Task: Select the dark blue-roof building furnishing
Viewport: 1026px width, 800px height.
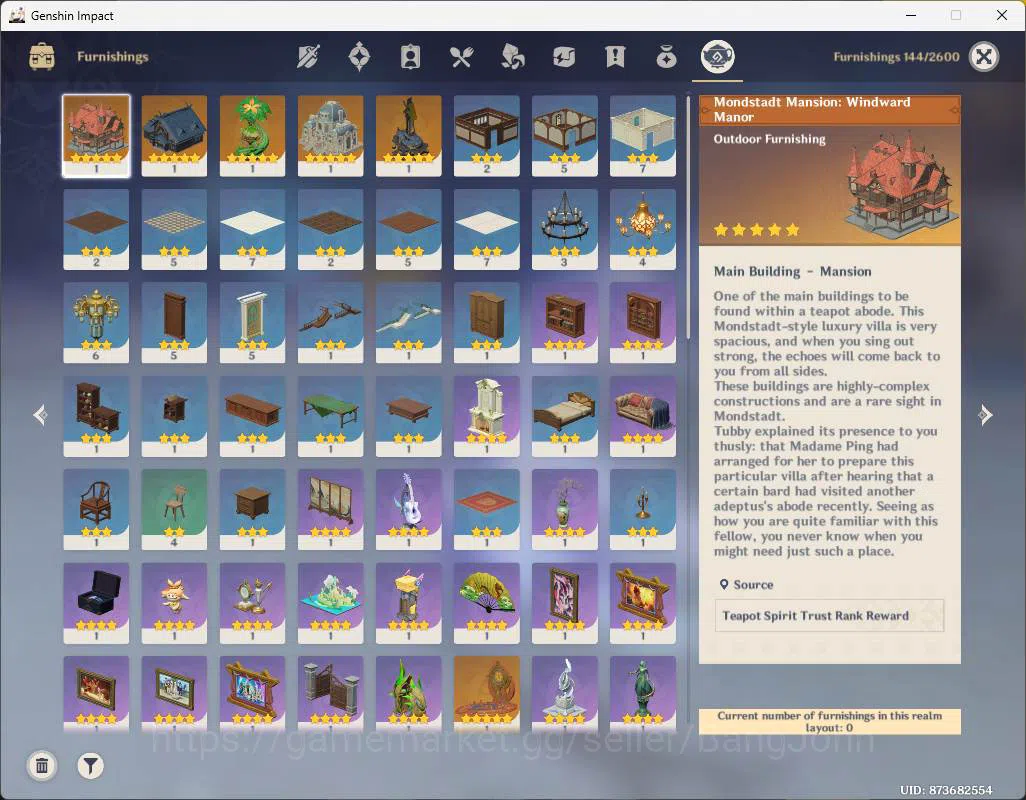Action: (174, 135)
